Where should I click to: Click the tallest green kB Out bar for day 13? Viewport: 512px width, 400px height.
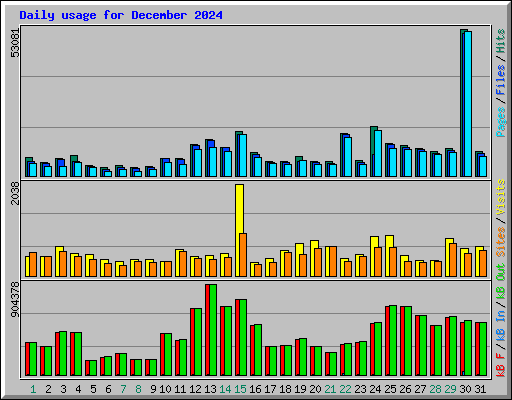[213, 330]
